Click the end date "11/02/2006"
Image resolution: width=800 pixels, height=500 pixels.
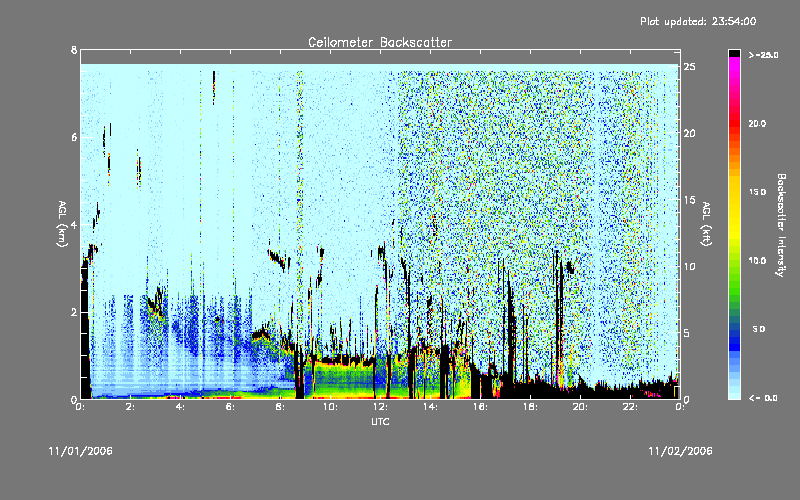tap(680, 451)
